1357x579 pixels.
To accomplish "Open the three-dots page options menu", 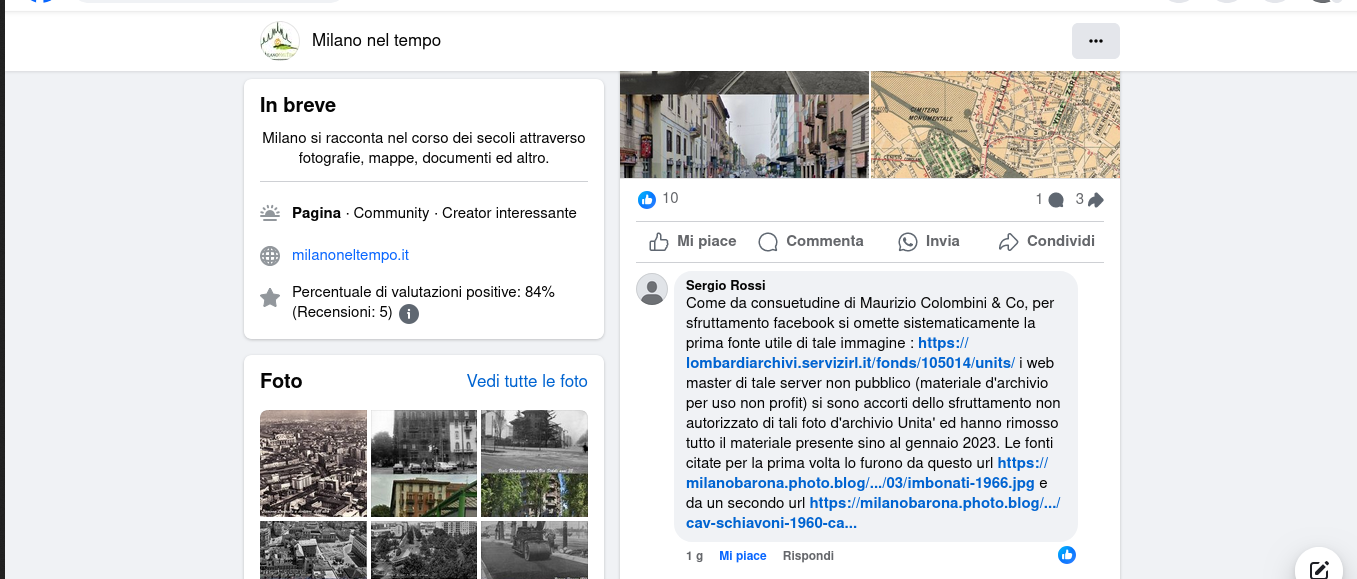I will pyautogui.click(x=1095, y=41).
